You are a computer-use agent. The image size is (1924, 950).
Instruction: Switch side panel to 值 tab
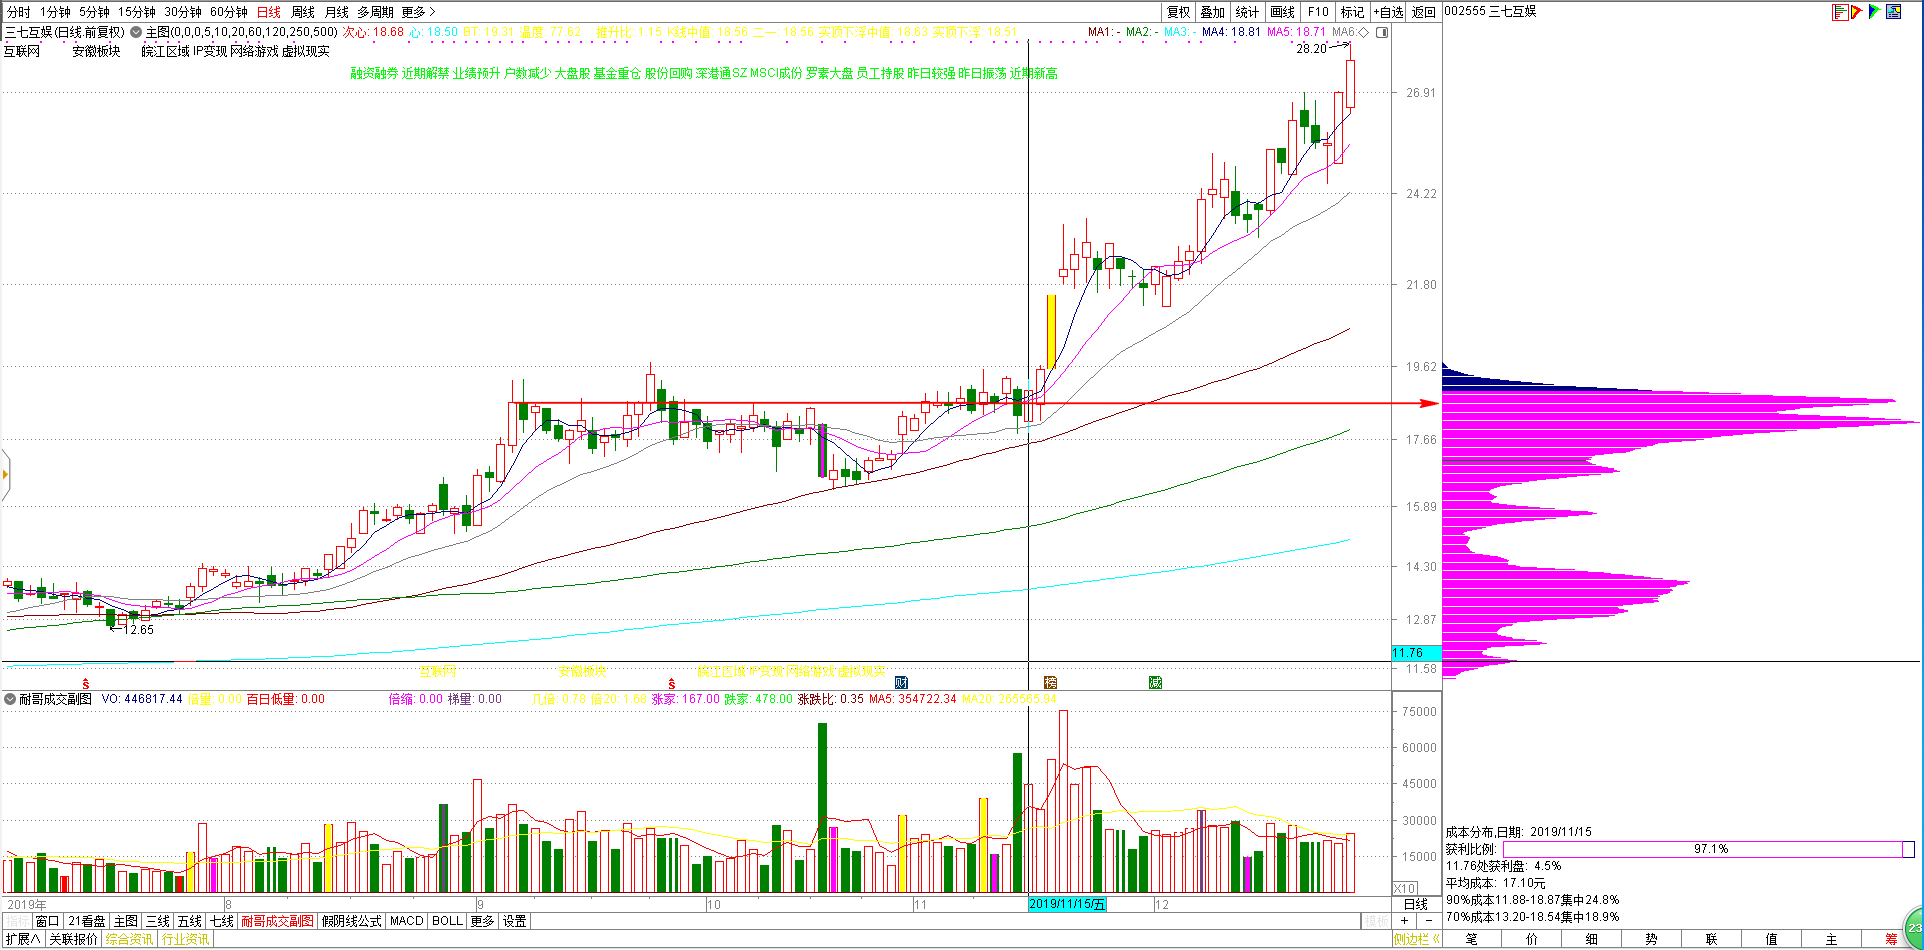pyautogui.click(x=1772, y=939)
